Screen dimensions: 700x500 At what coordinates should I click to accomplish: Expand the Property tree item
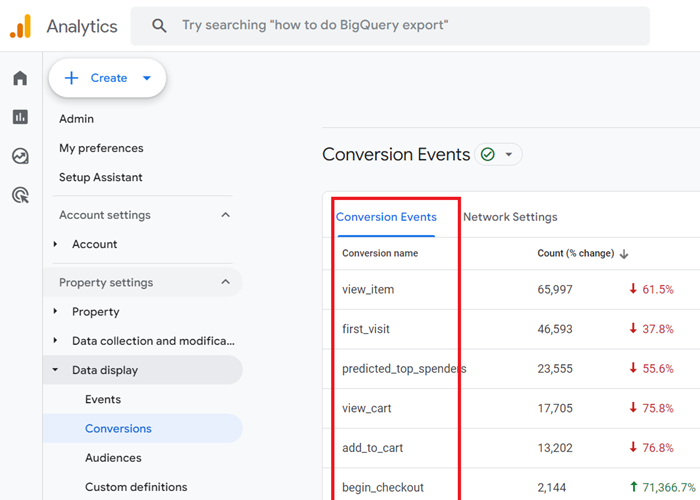(55, 311)
